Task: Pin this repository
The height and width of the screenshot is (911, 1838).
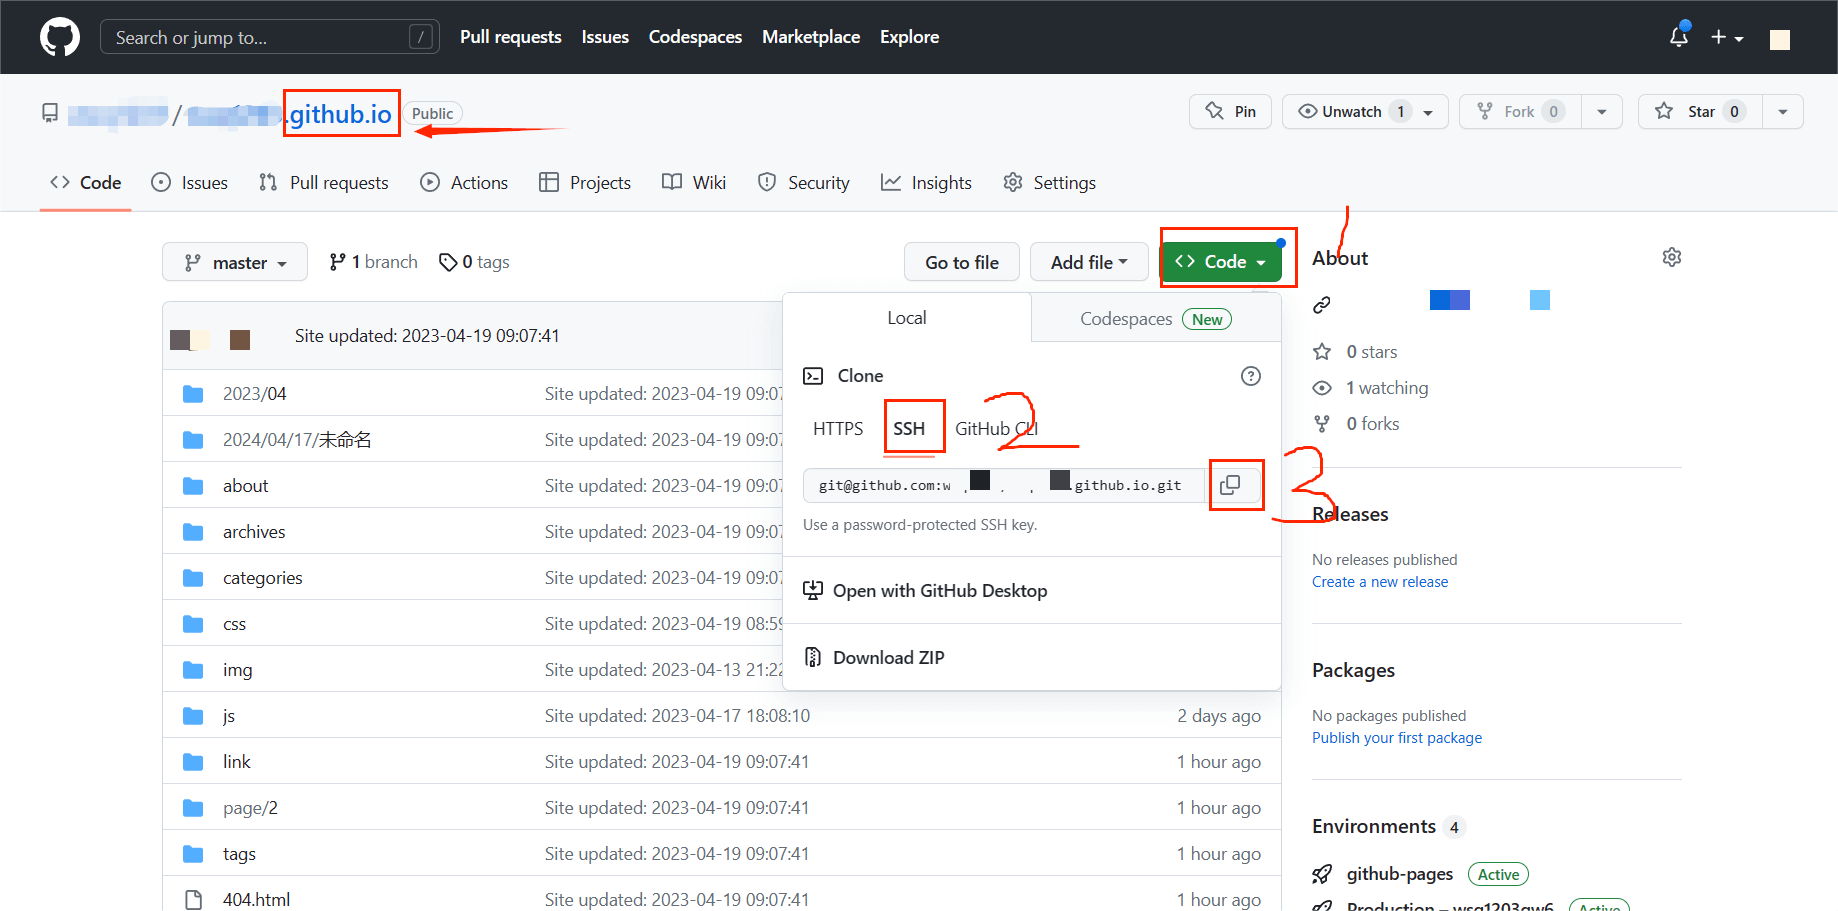Action: (x=1230, y=111)
